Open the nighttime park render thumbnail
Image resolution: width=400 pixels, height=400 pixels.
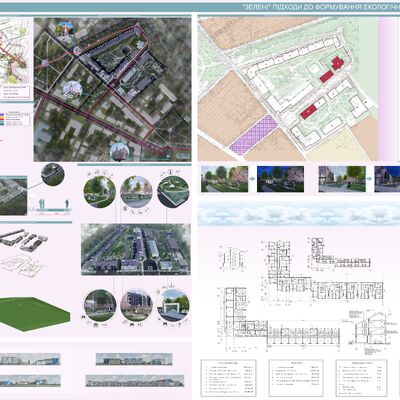280,179
